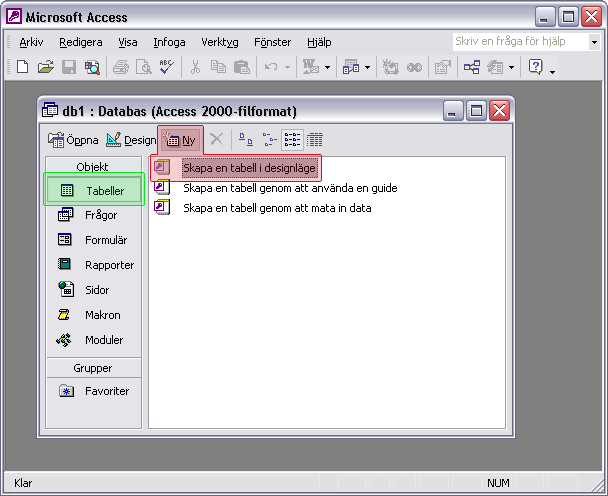
Task: Open the help question box dropdown arrow
Action: 593,42
